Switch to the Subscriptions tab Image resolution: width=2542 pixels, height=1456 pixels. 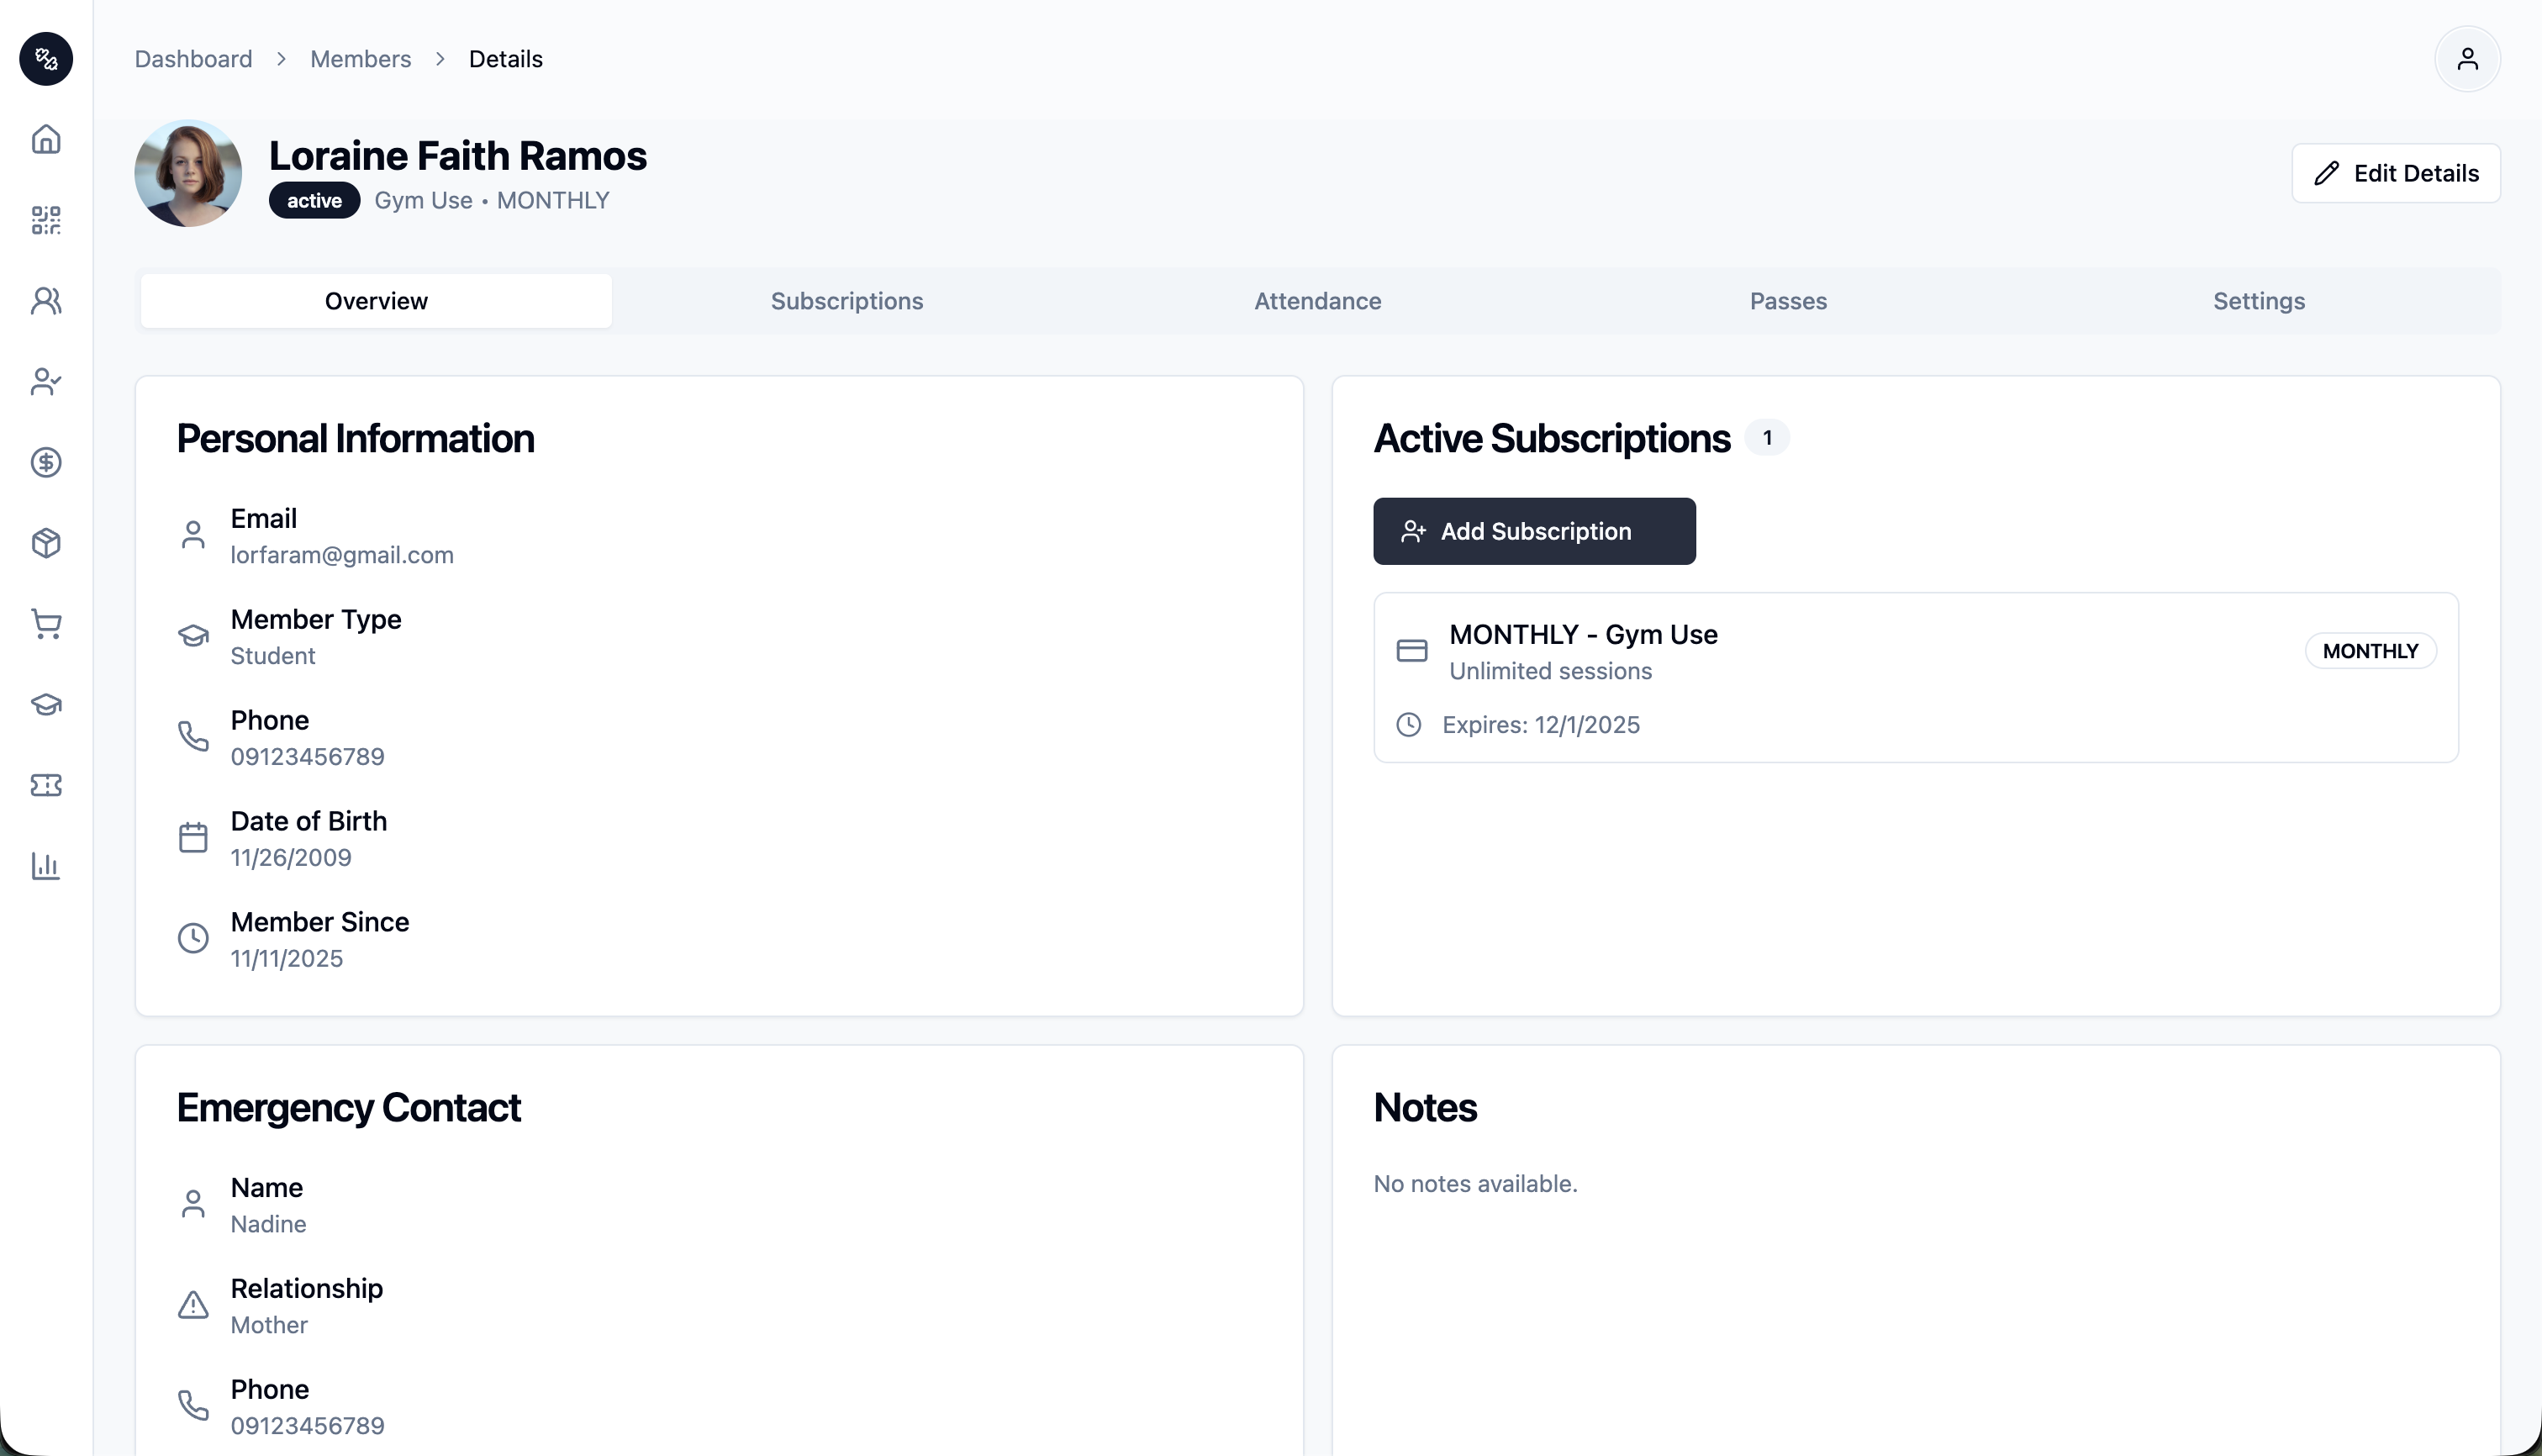tap(846, 300)
